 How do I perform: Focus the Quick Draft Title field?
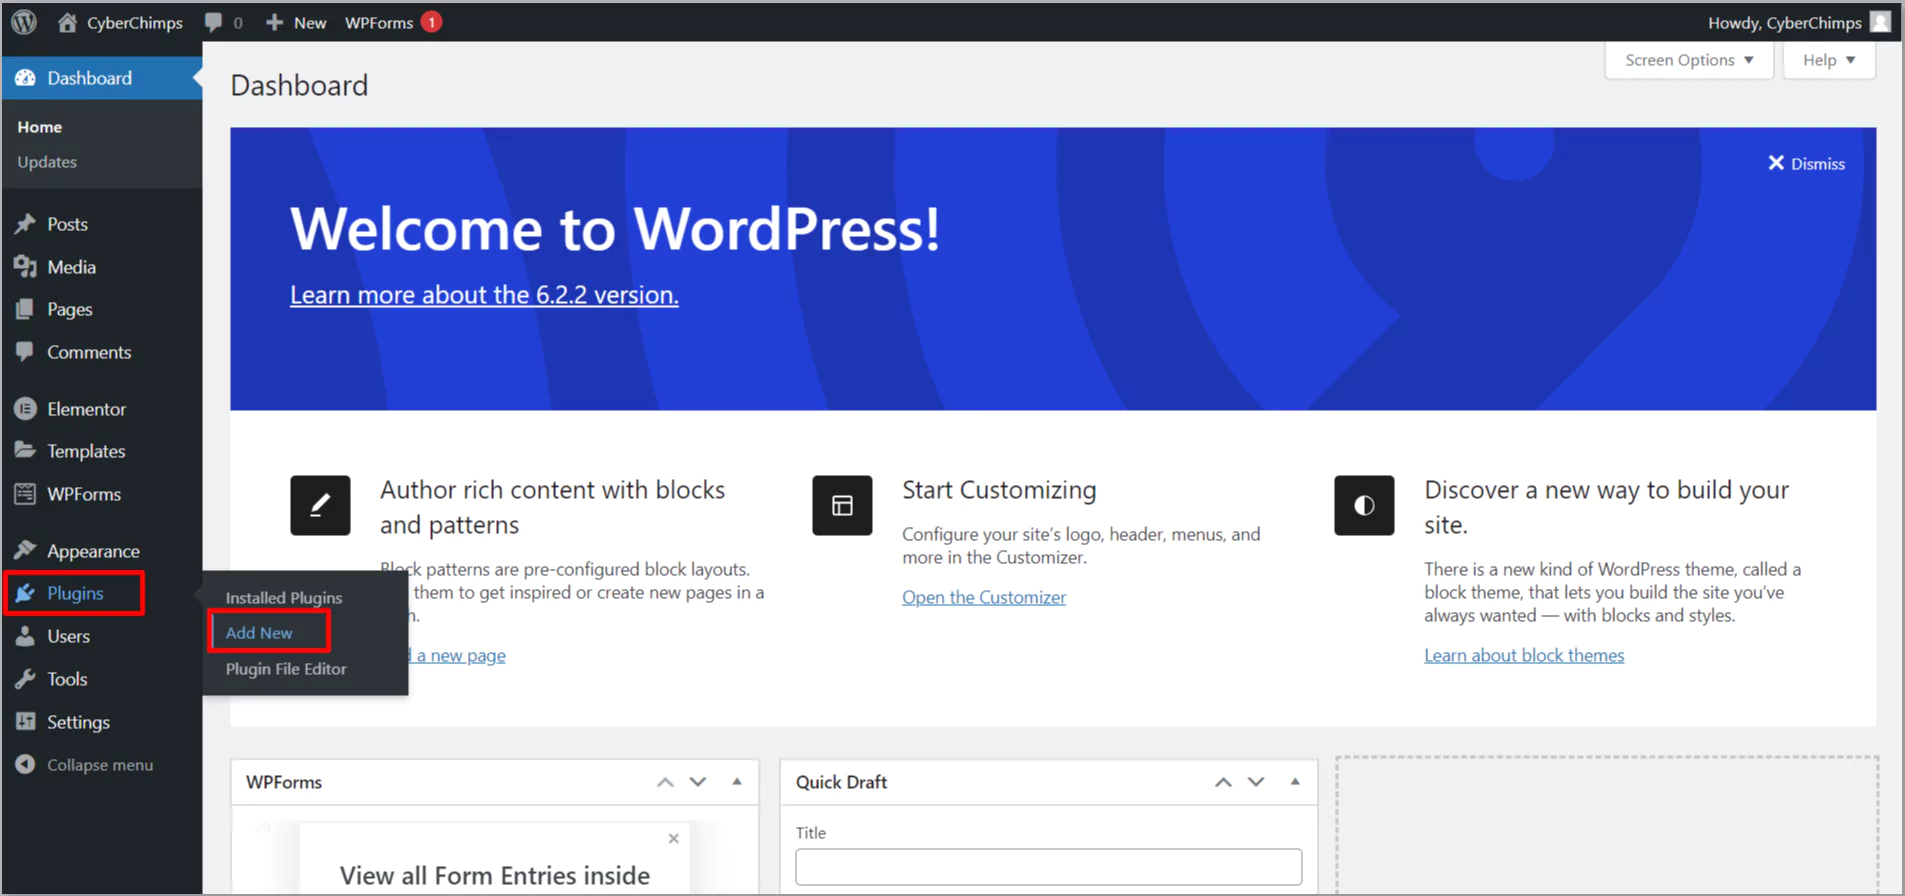pyautogui.click(x=1048, y=866)
